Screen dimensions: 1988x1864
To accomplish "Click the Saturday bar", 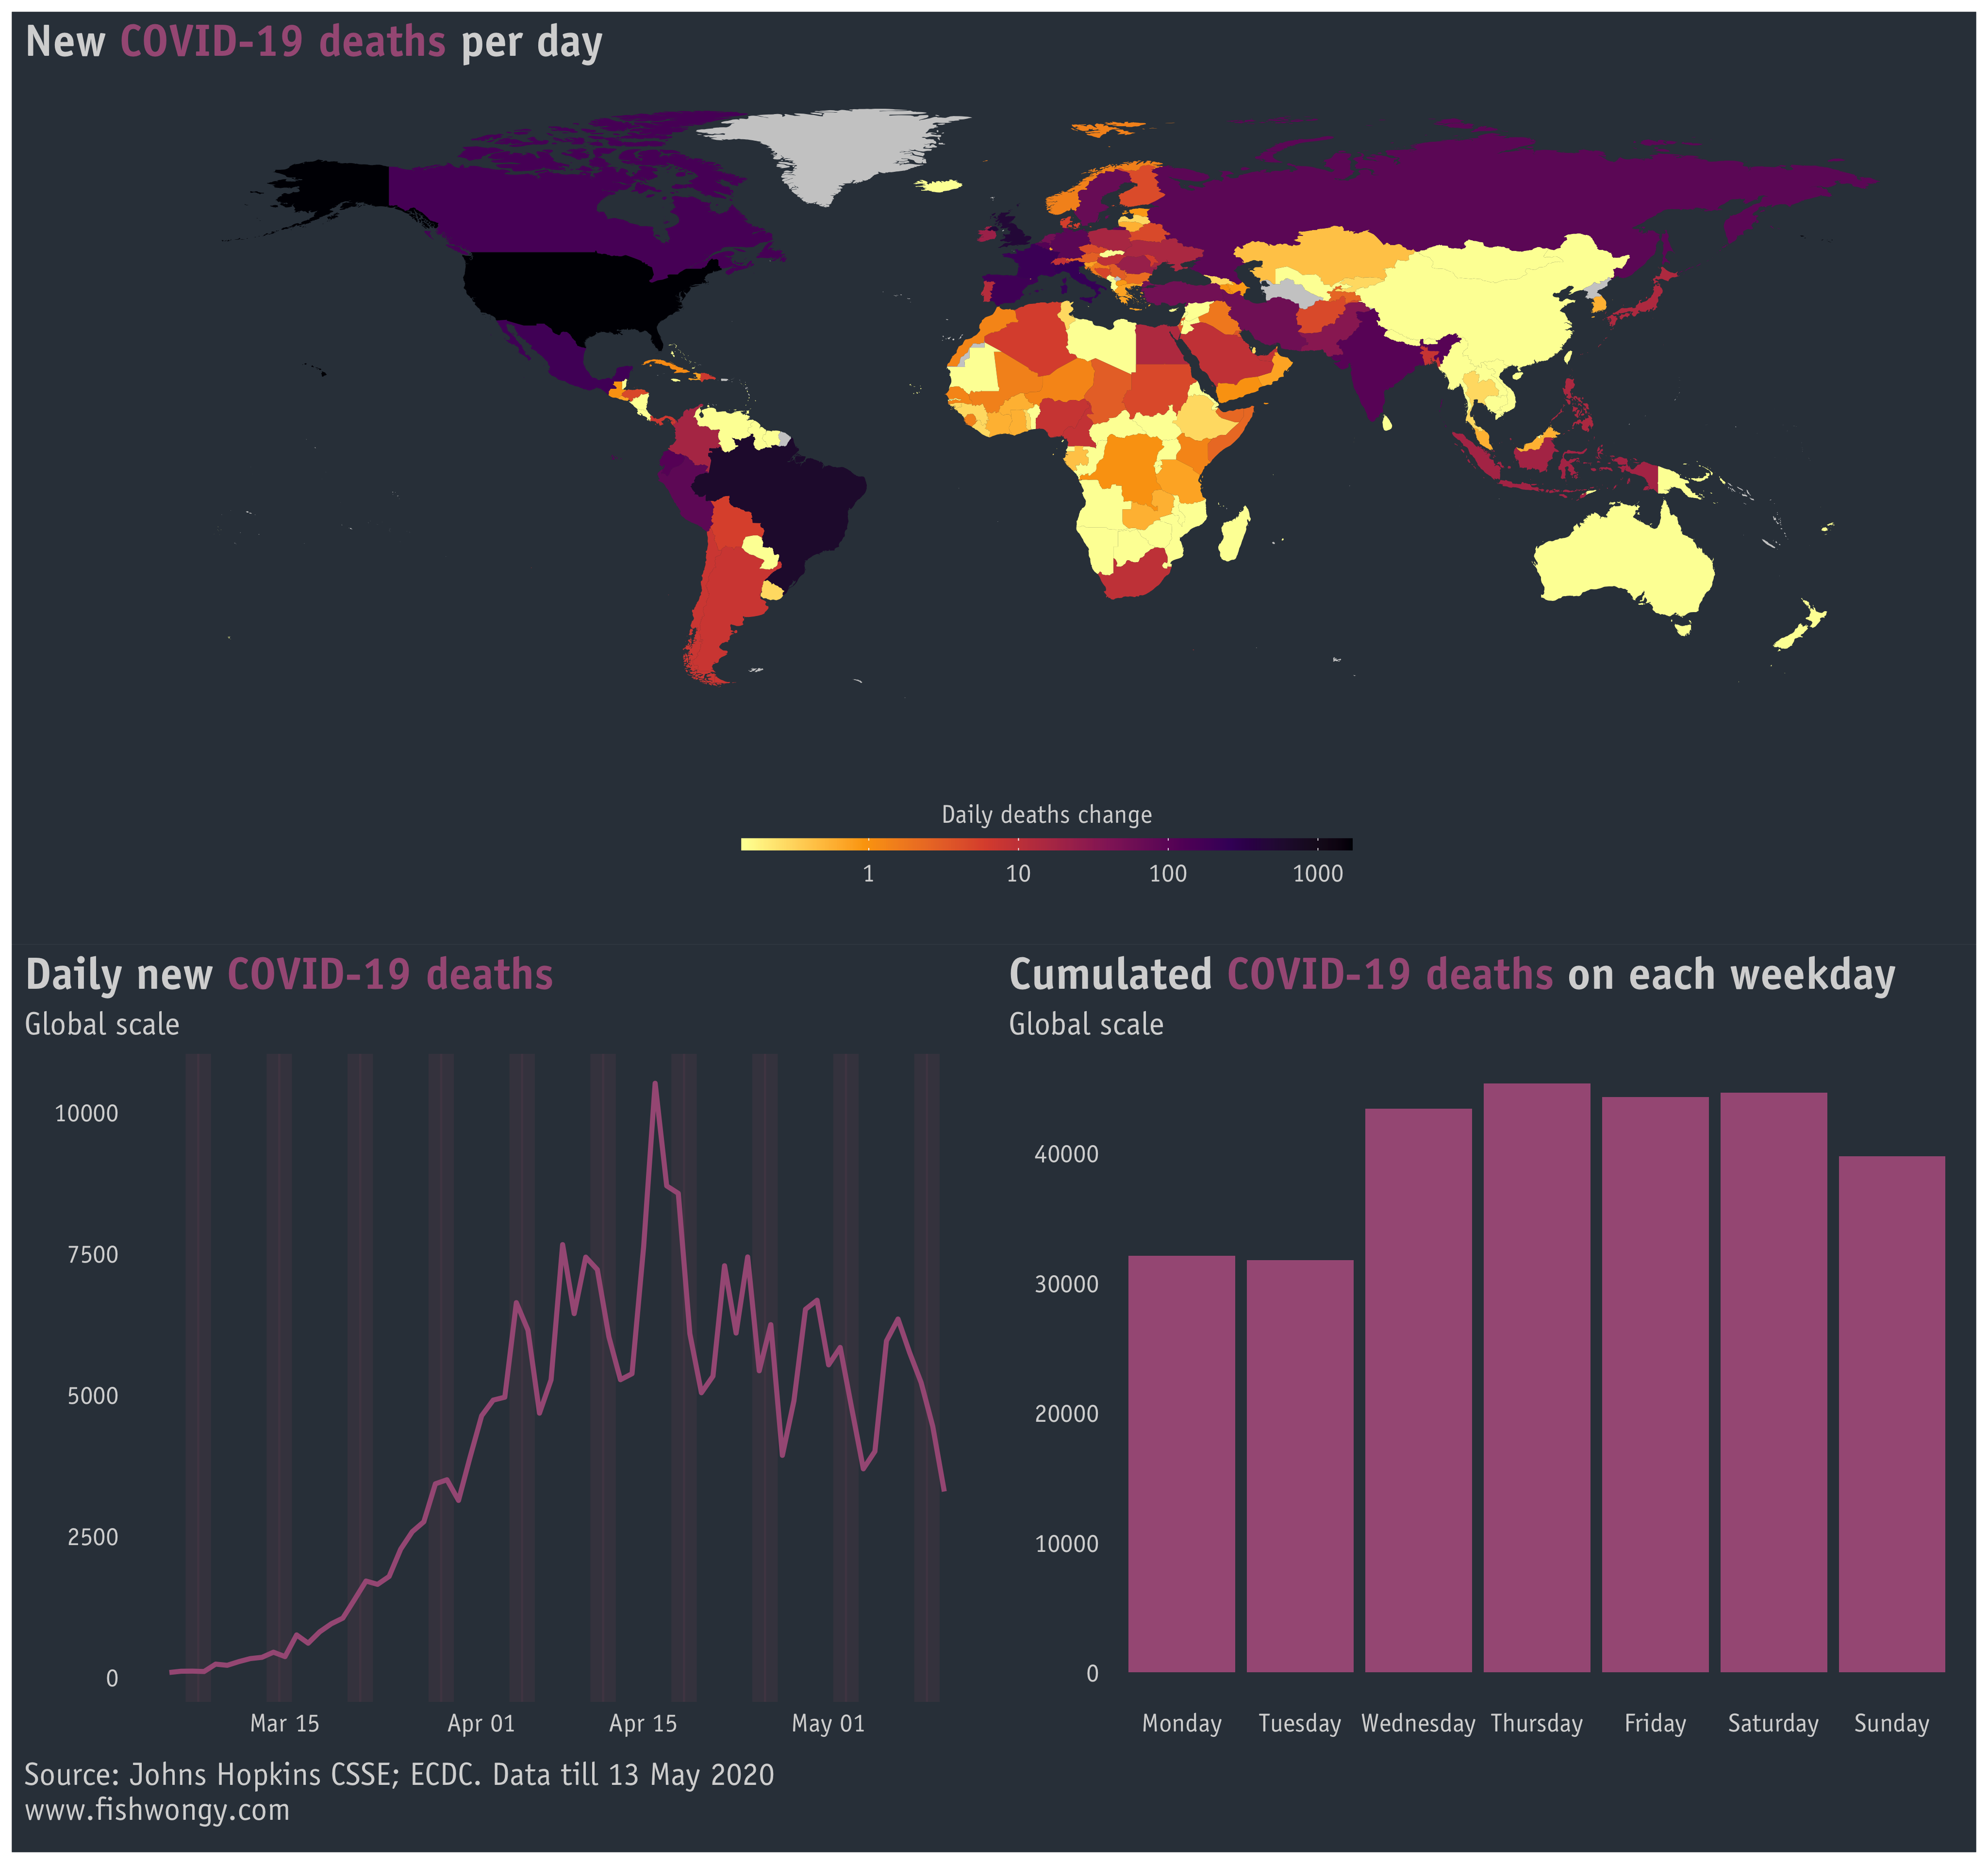I will (1774, 1382).
